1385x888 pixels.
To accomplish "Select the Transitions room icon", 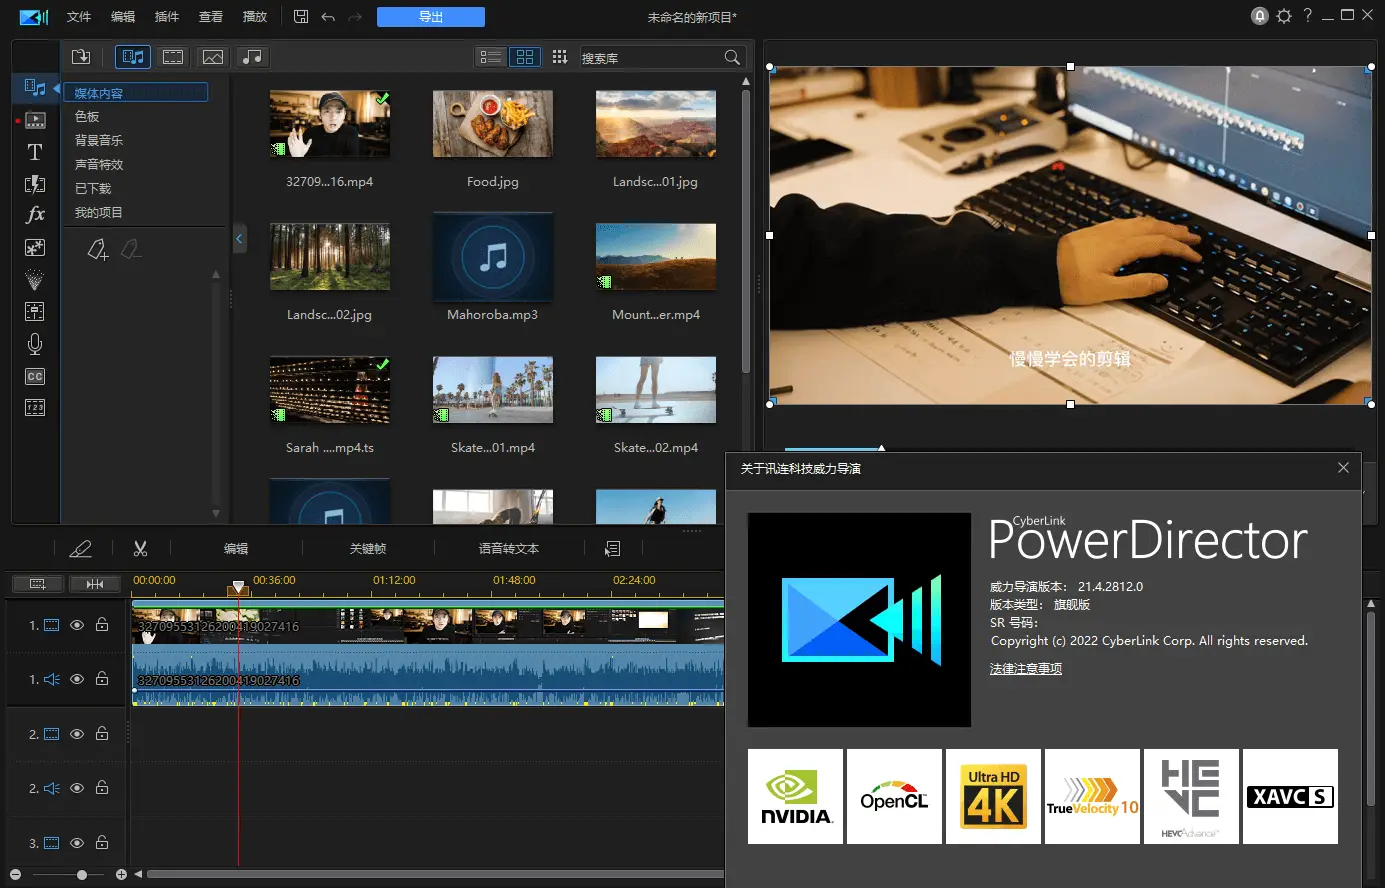I will click(x=34, y=184).
